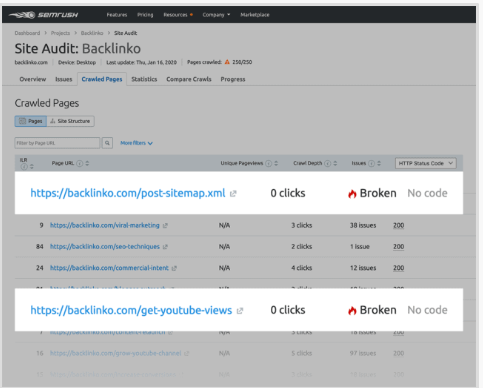Image resolution: width=483 pixels, height=388 pixels.
Task: Click Crawl Depth info icon
Action: [328, 163]
